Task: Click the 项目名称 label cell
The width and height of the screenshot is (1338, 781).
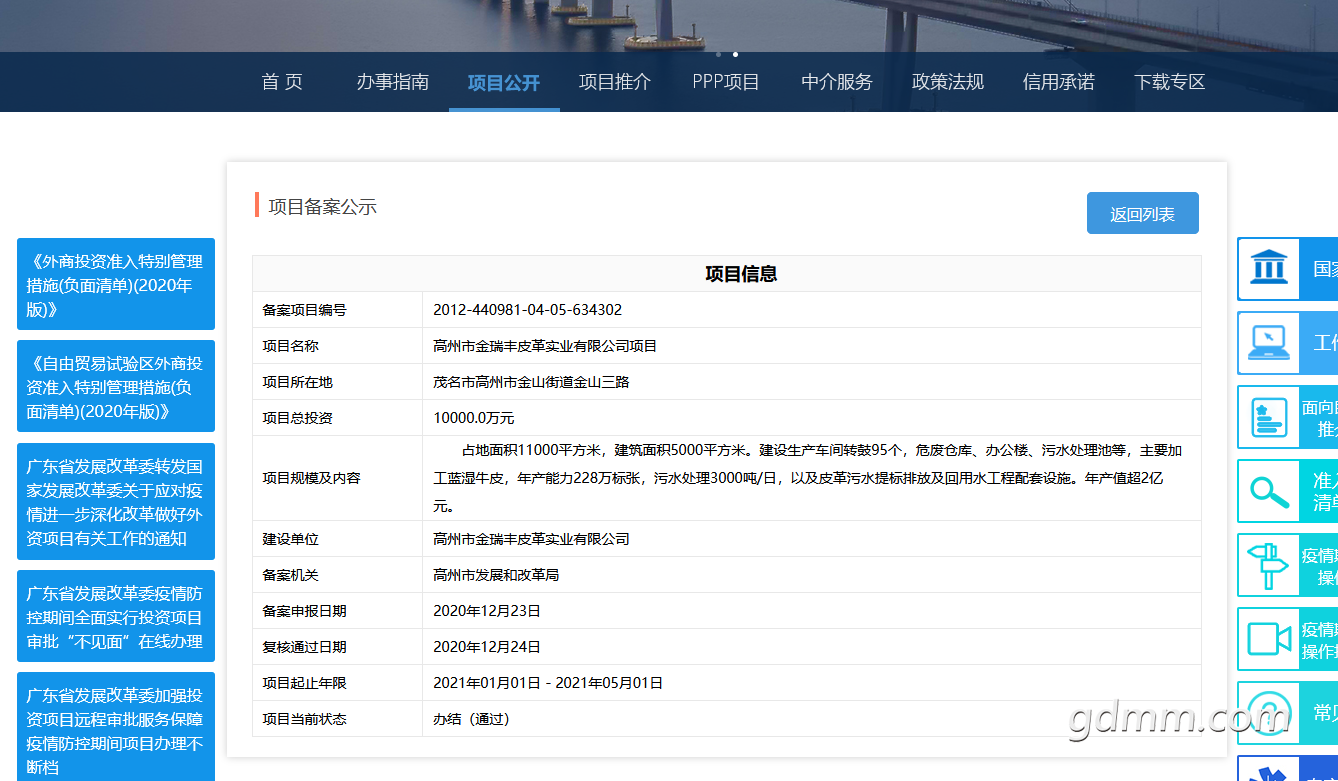Action: click(337, 346)
